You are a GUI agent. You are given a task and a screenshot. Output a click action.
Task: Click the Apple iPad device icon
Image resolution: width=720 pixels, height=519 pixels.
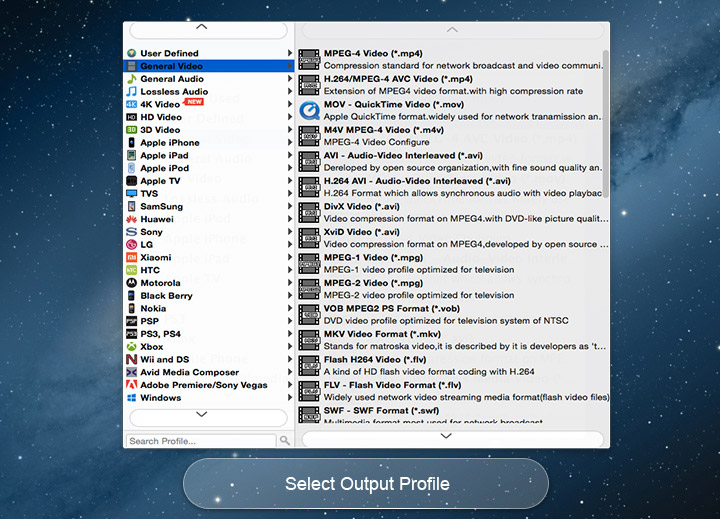pyautogui.click(x=132, y=155)
